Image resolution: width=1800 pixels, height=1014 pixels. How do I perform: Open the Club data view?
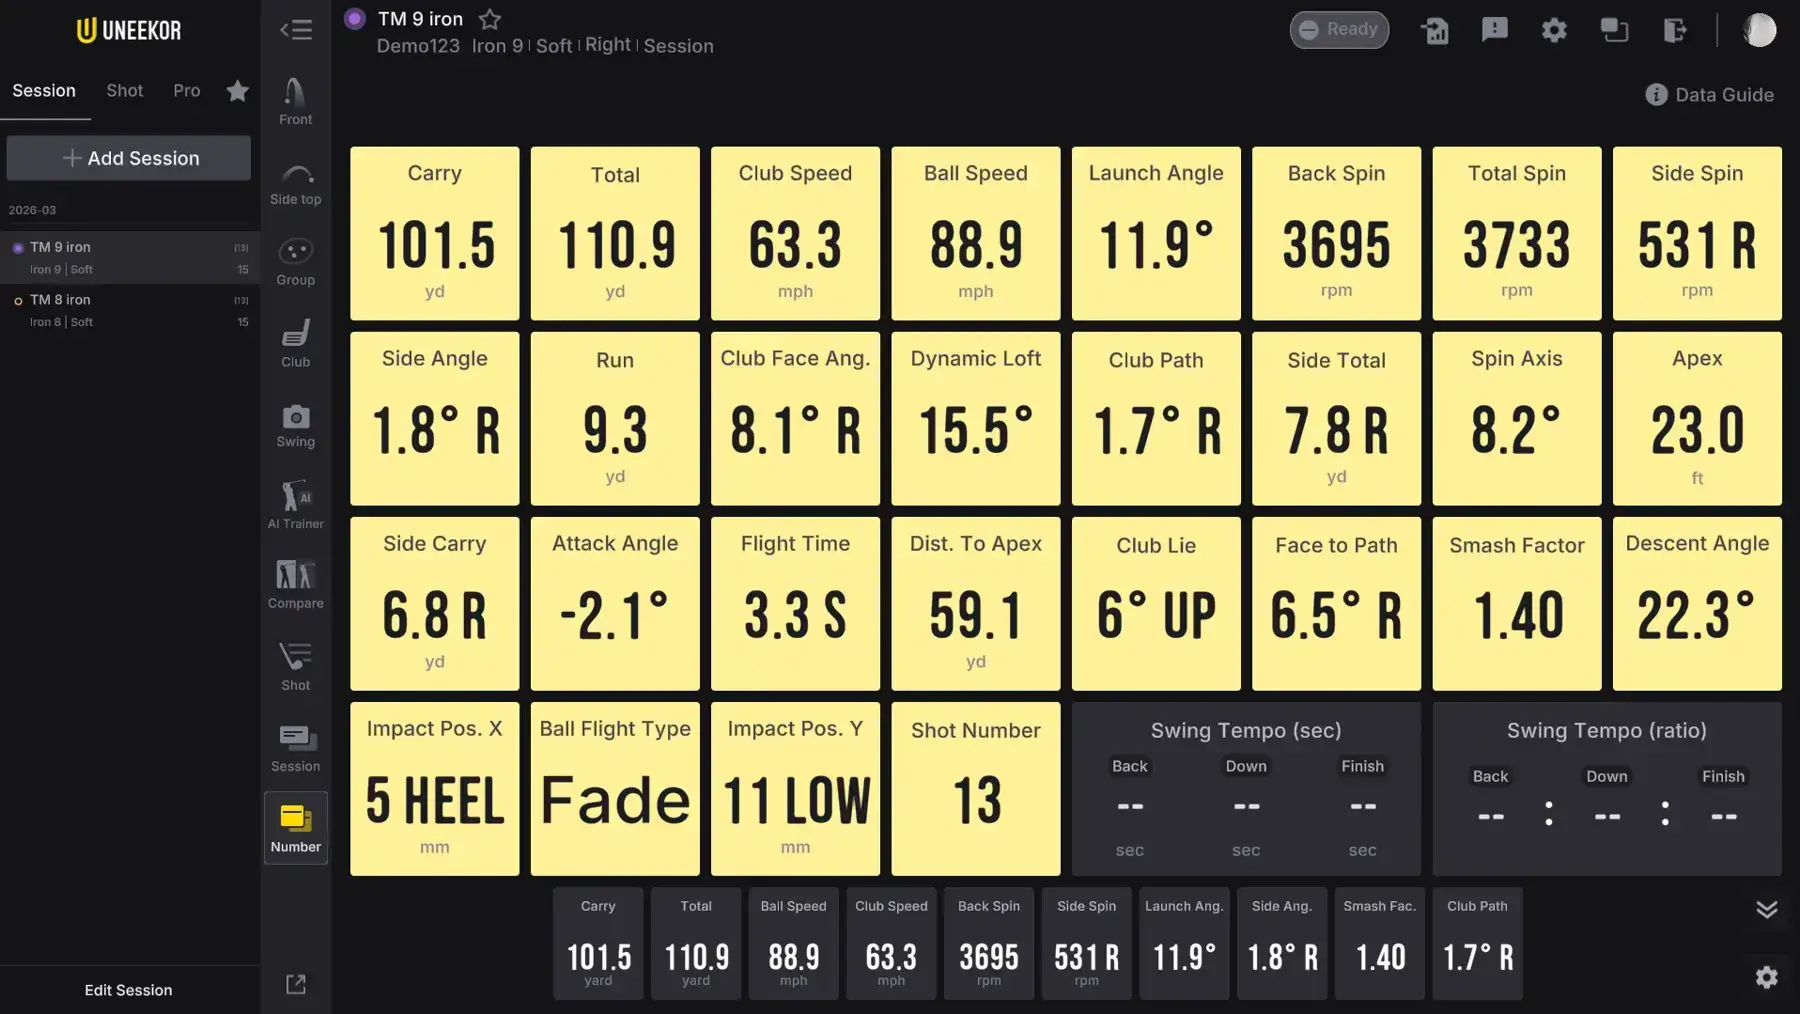click(x=296, y=344)
